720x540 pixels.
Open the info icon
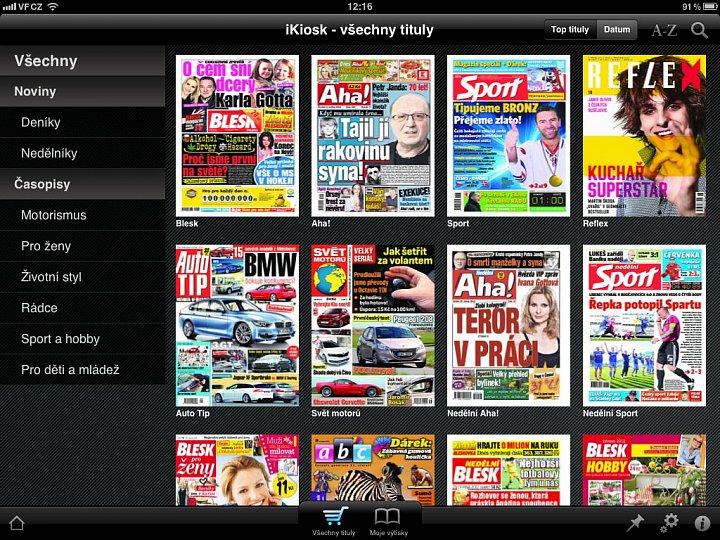click(x=702, y=523)
